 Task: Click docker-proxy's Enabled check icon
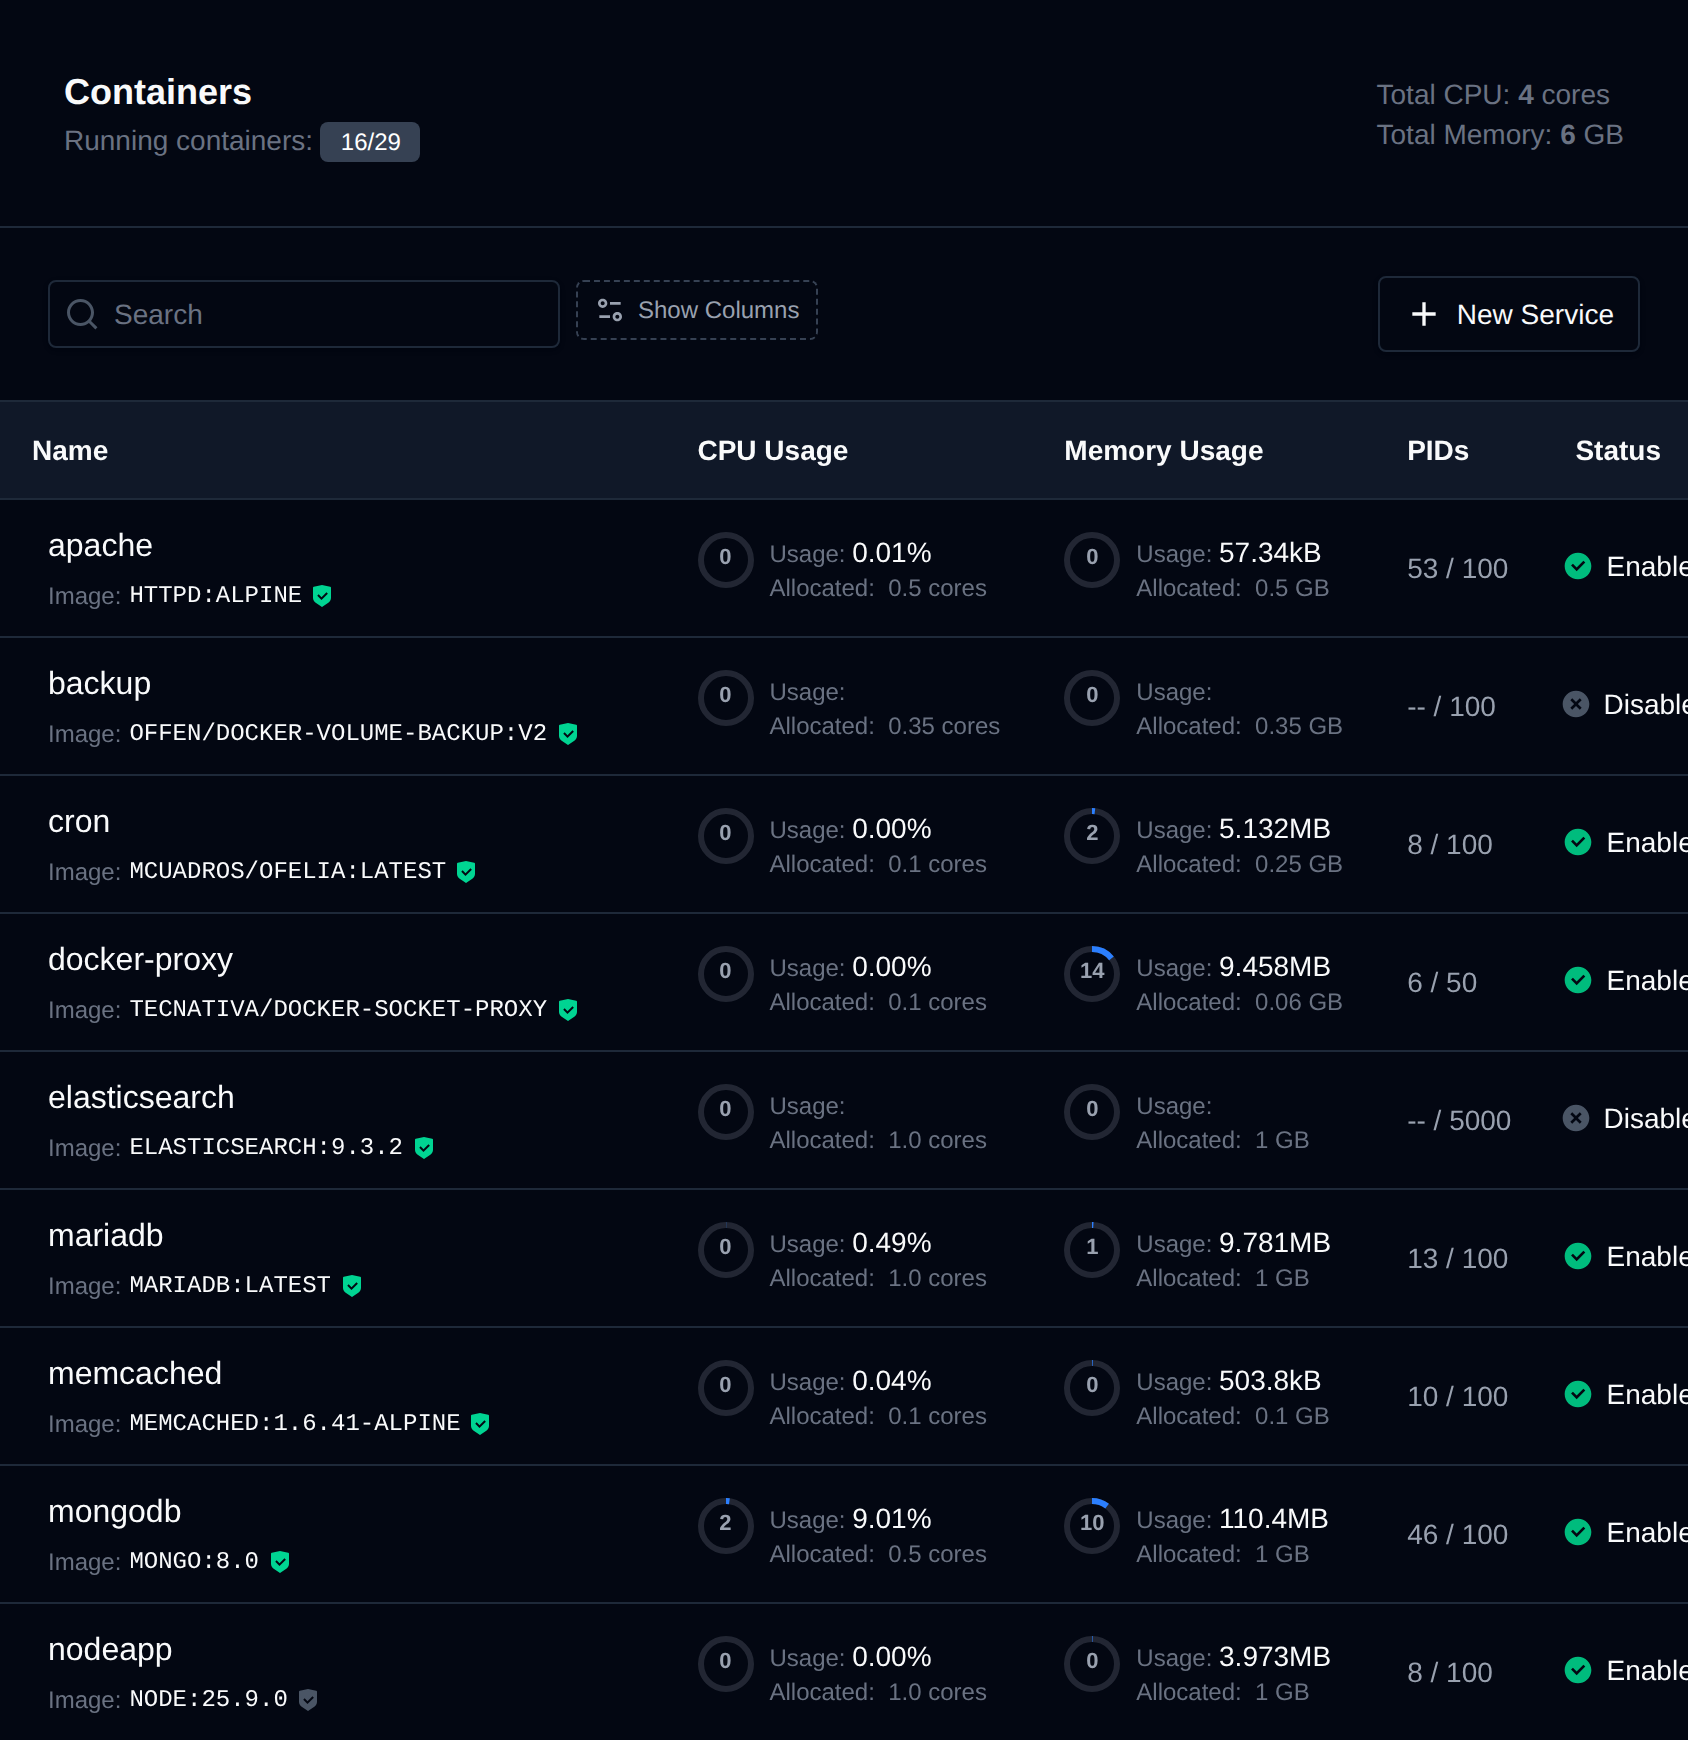1578,980
